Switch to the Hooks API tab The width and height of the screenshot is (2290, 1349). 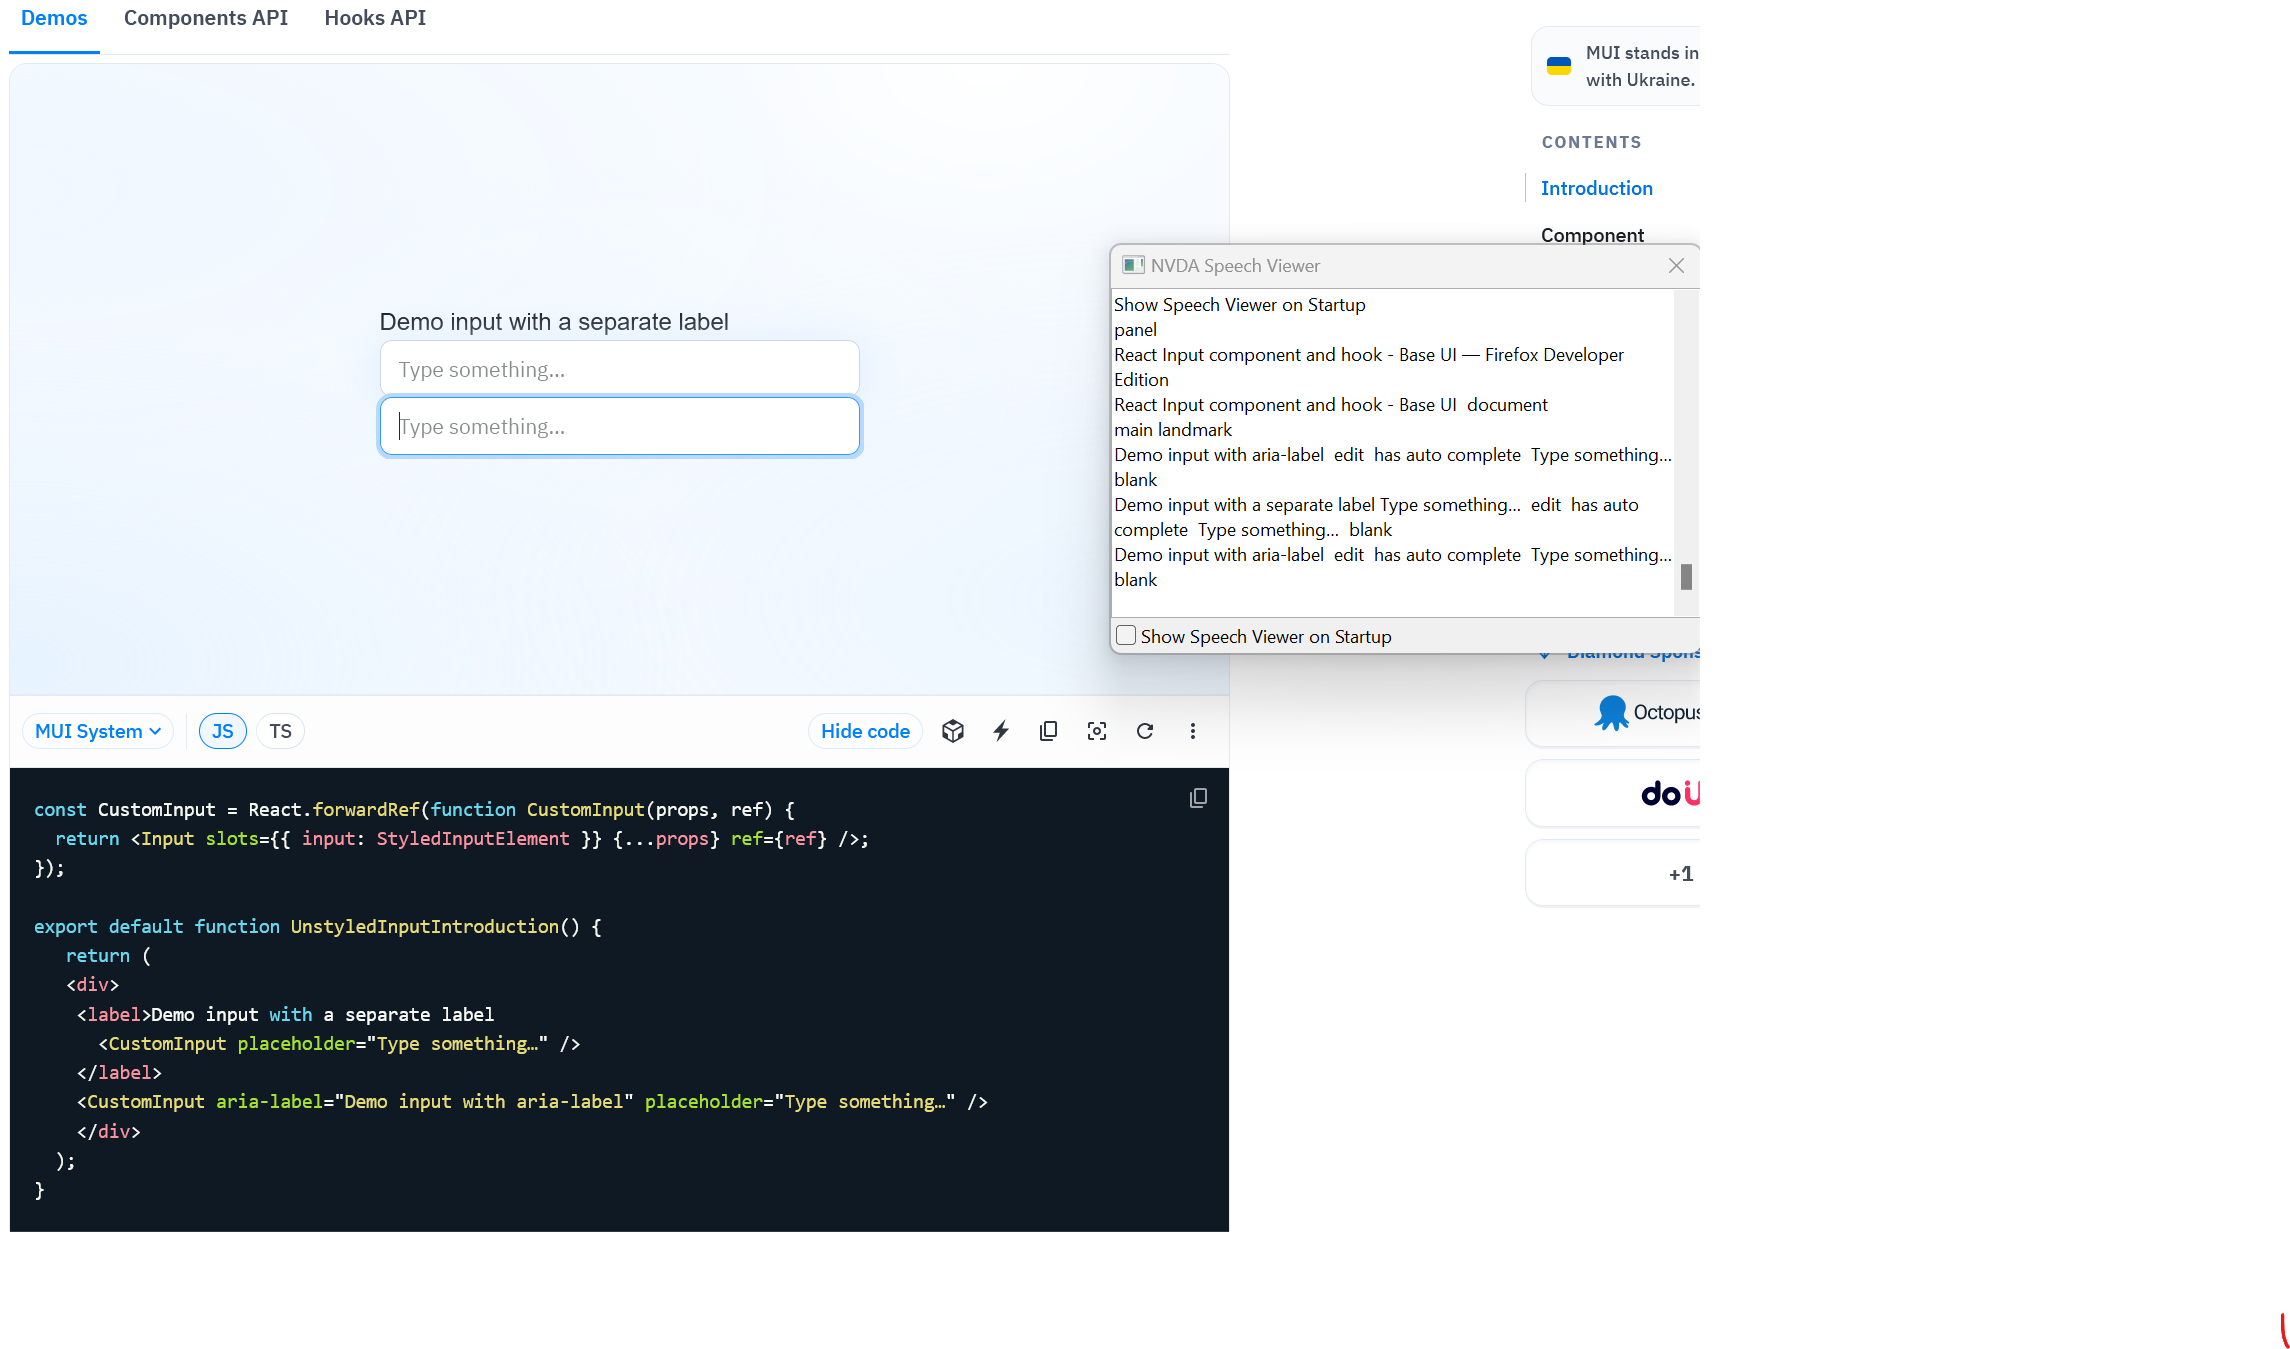pyautogui.click(x=374, y=18)
